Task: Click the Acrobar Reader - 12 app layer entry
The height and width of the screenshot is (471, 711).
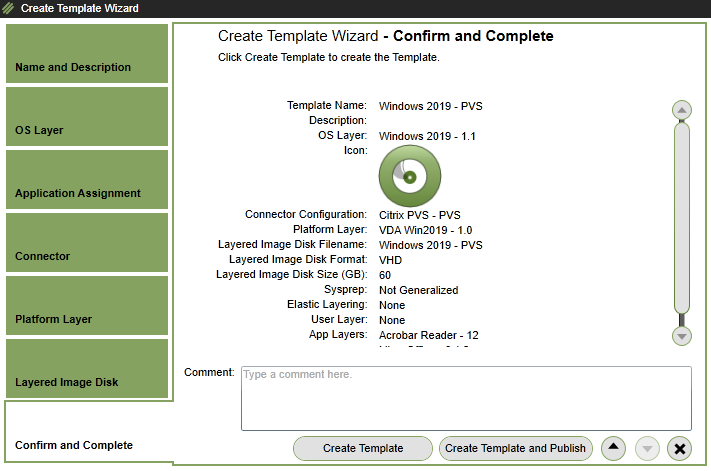Action: [x=428, y=335]
